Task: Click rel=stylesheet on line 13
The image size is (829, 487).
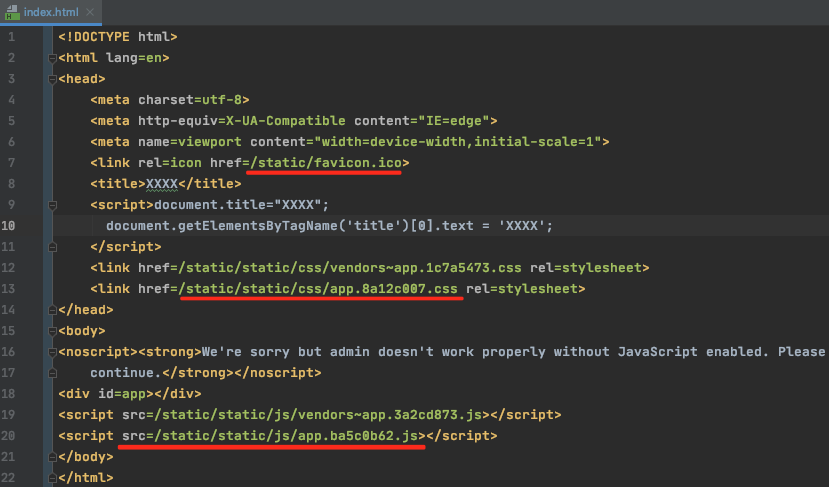Action: coord(521,289)
